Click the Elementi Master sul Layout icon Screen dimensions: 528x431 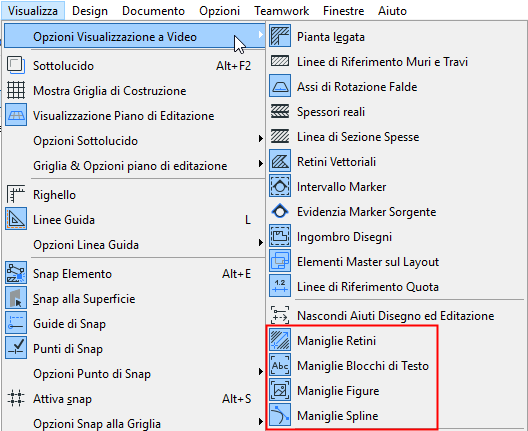[280, 261]
